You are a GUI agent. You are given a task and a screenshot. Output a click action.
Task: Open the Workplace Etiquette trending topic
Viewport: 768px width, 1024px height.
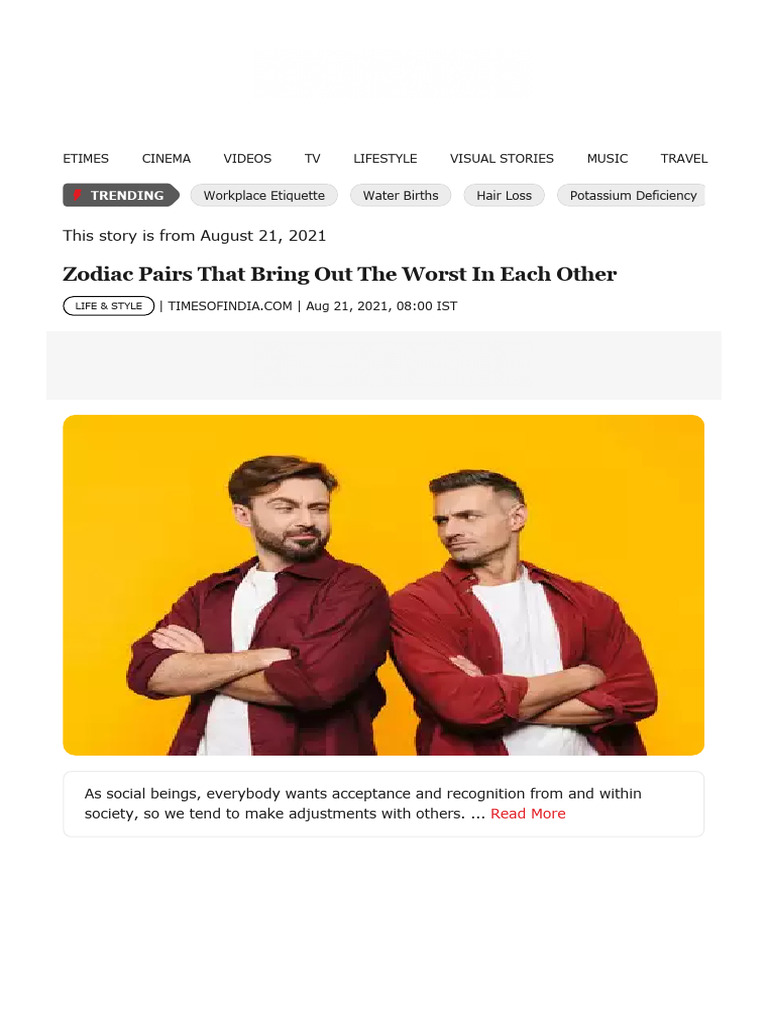[x=264, y=195]
